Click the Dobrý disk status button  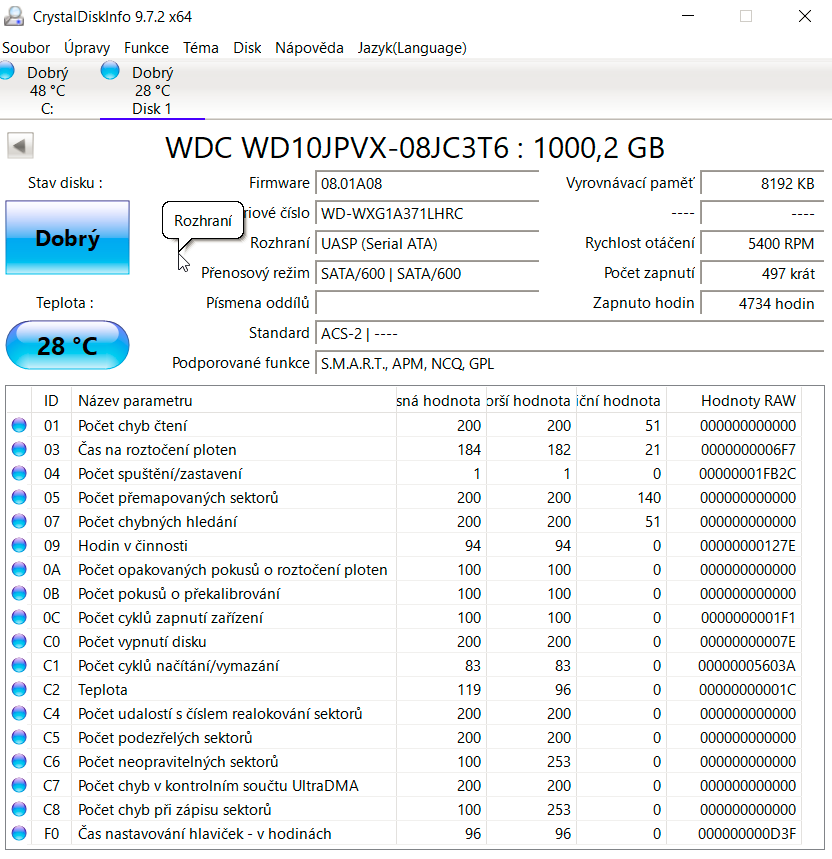click(67, 237)
